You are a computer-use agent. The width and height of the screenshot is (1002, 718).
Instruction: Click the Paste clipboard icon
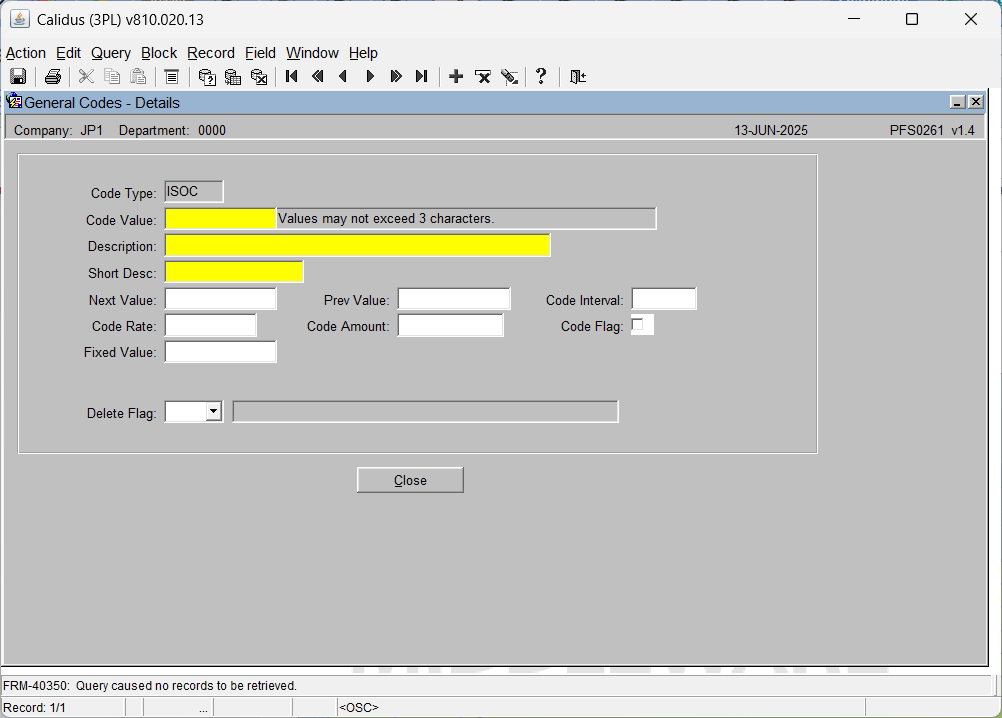[x=138, y=77]
